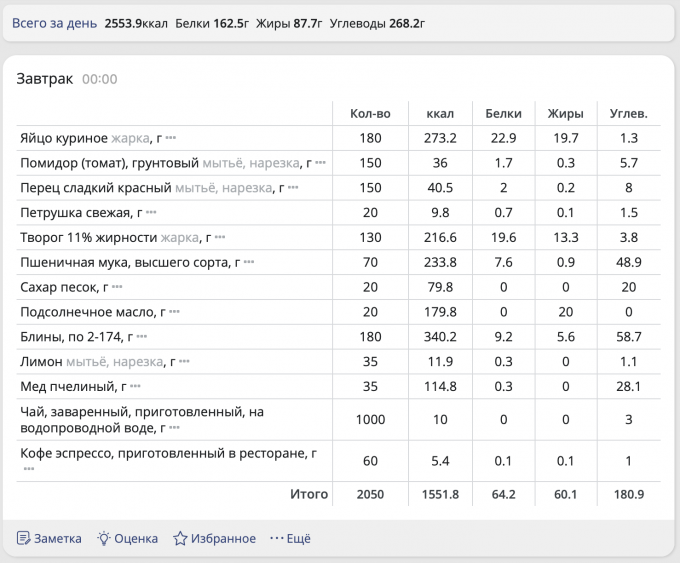Click the Заметка note icon

[x=24, y=538]
